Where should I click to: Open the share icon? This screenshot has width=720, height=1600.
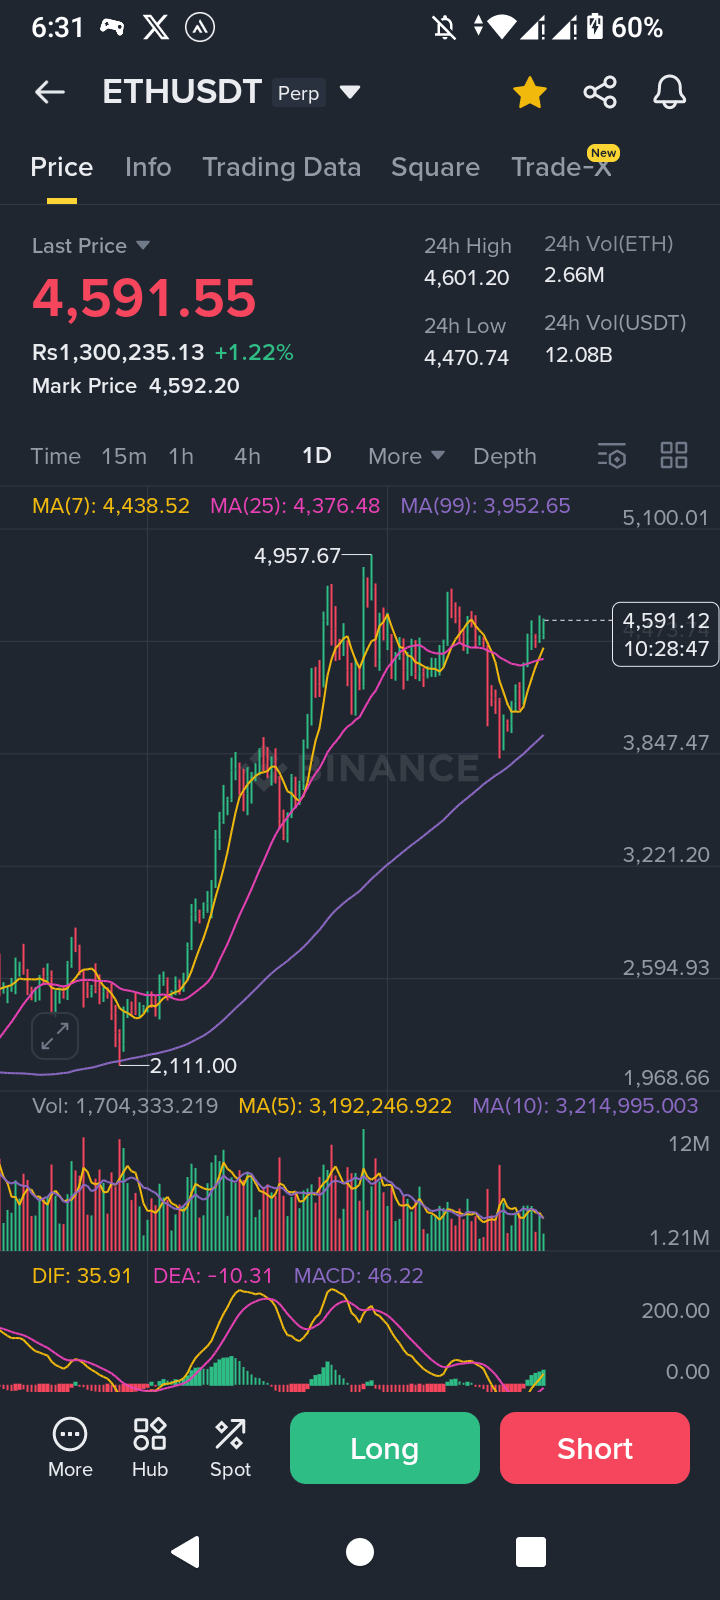[x=600, y=92]
